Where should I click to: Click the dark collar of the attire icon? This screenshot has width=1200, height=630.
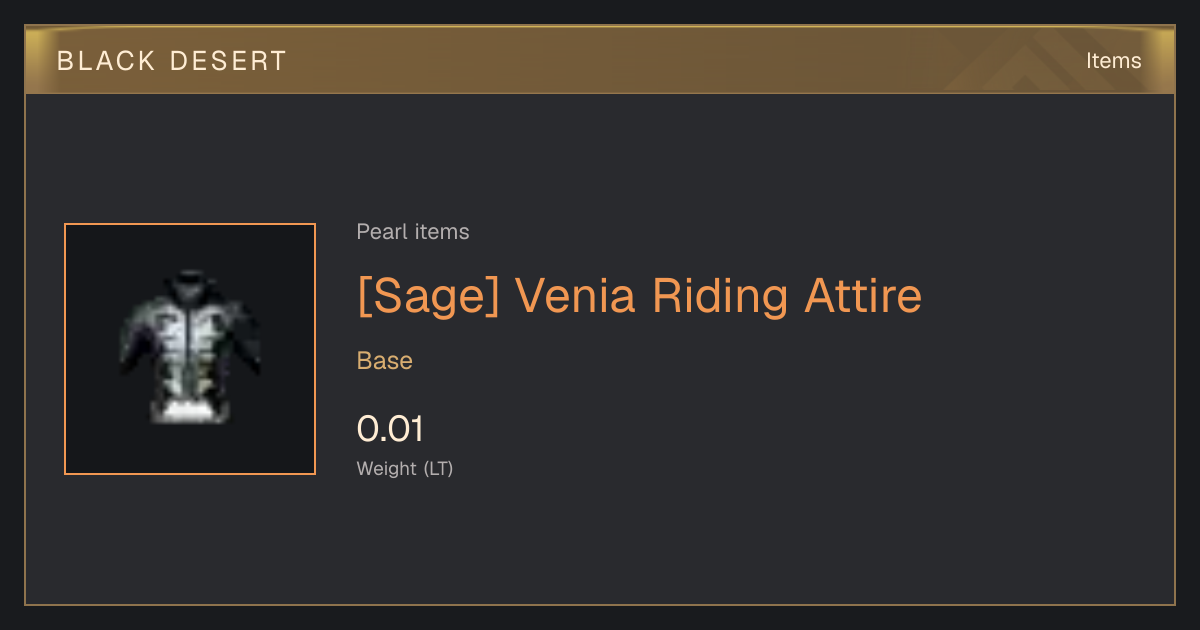point(189,280)
